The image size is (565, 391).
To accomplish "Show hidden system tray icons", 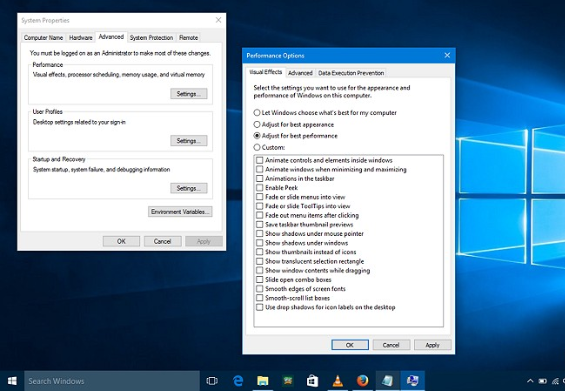I will tap(530, 381).
